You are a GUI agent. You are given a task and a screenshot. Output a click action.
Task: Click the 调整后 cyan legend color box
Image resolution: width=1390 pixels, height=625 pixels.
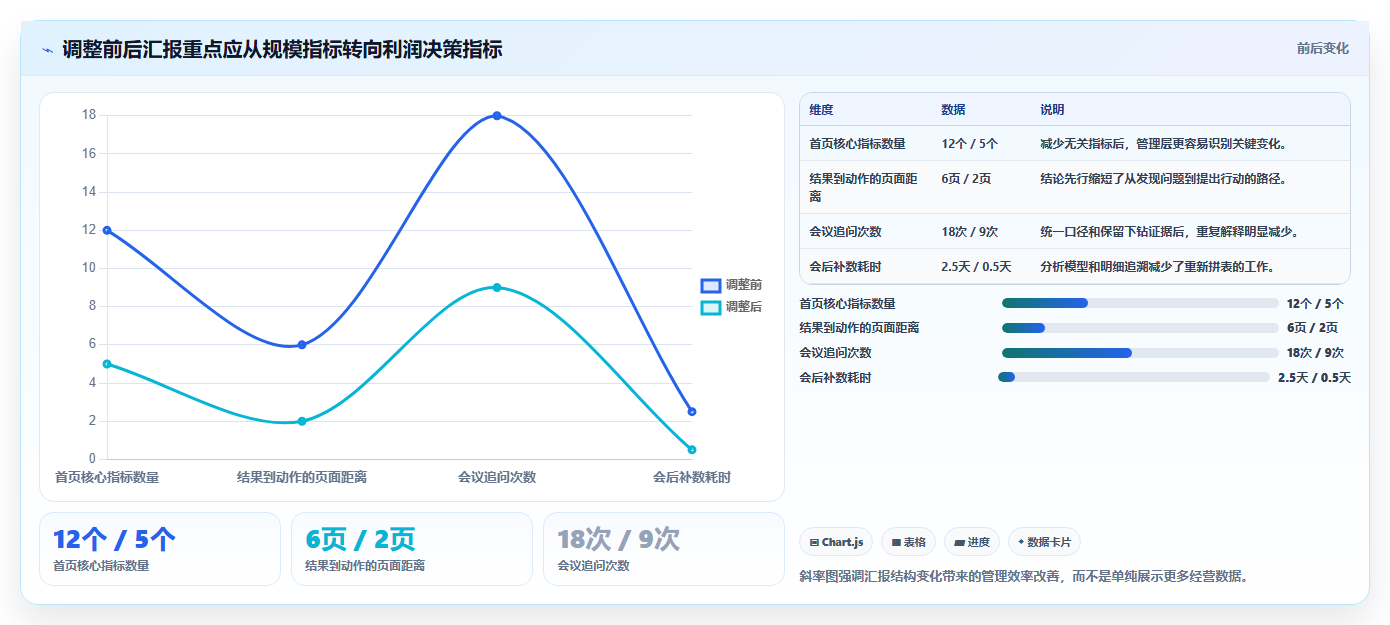point(710,307)
